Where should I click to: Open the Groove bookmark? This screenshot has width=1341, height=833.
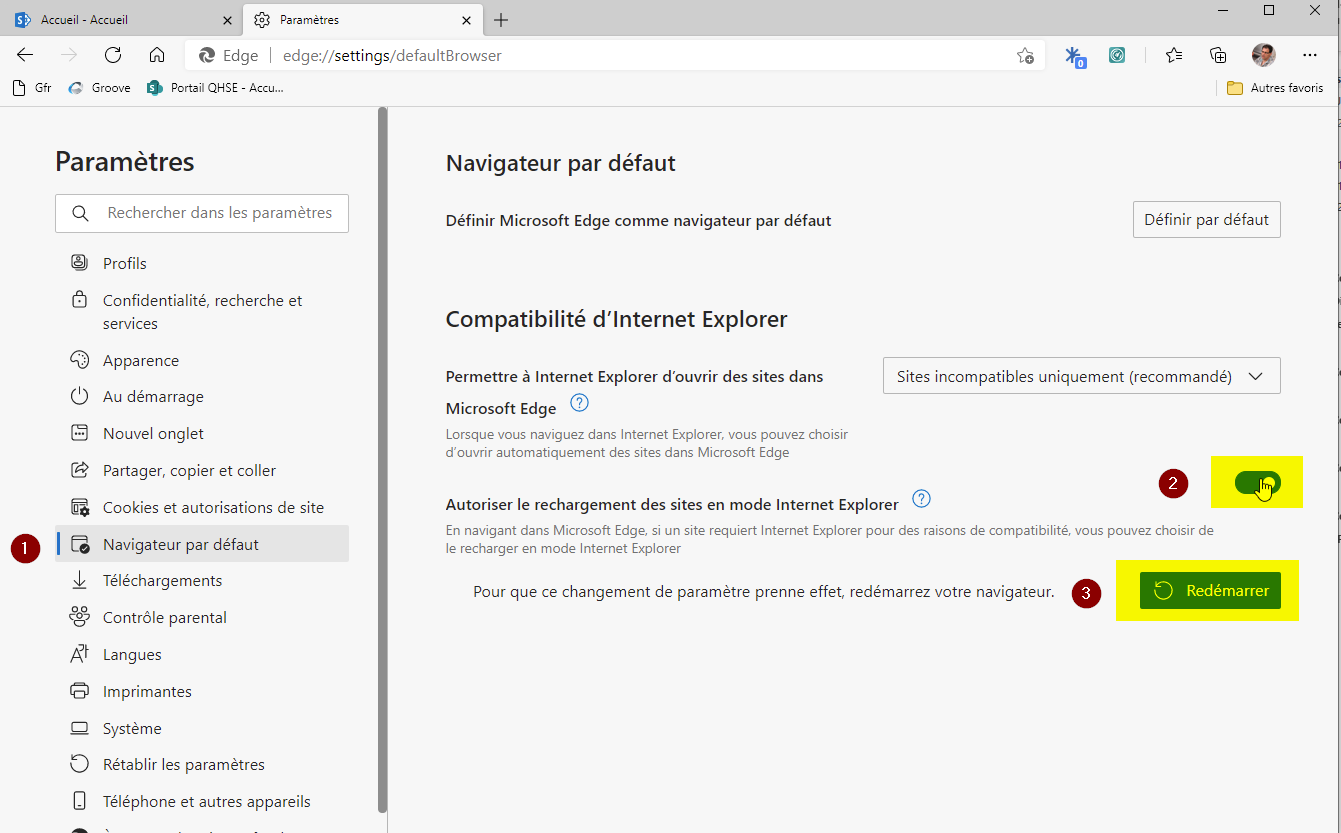[99, 88]
